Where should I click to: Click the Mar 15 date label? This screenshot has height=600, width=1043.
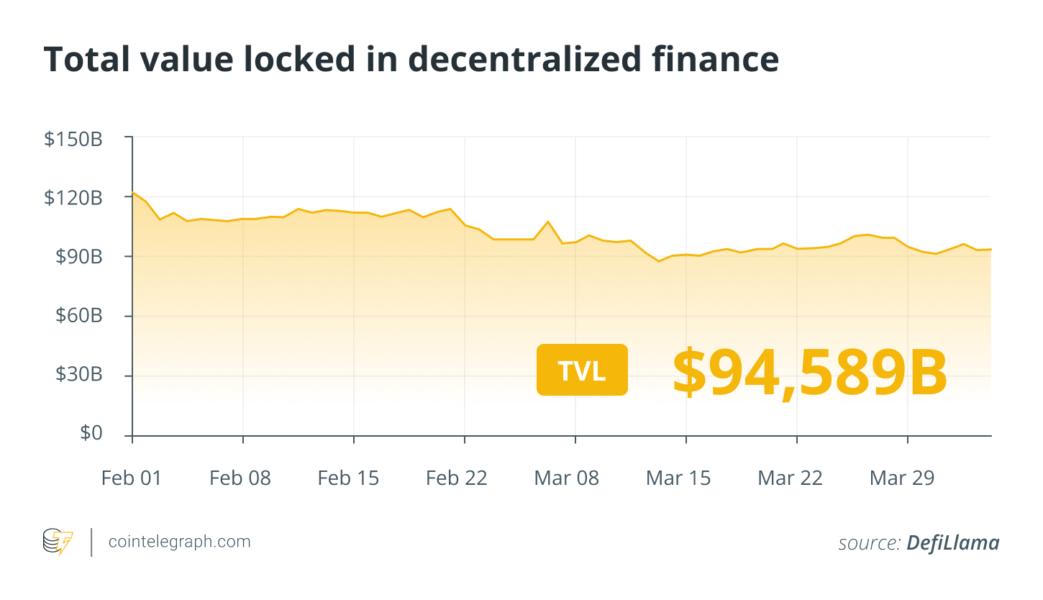[678, 478]
